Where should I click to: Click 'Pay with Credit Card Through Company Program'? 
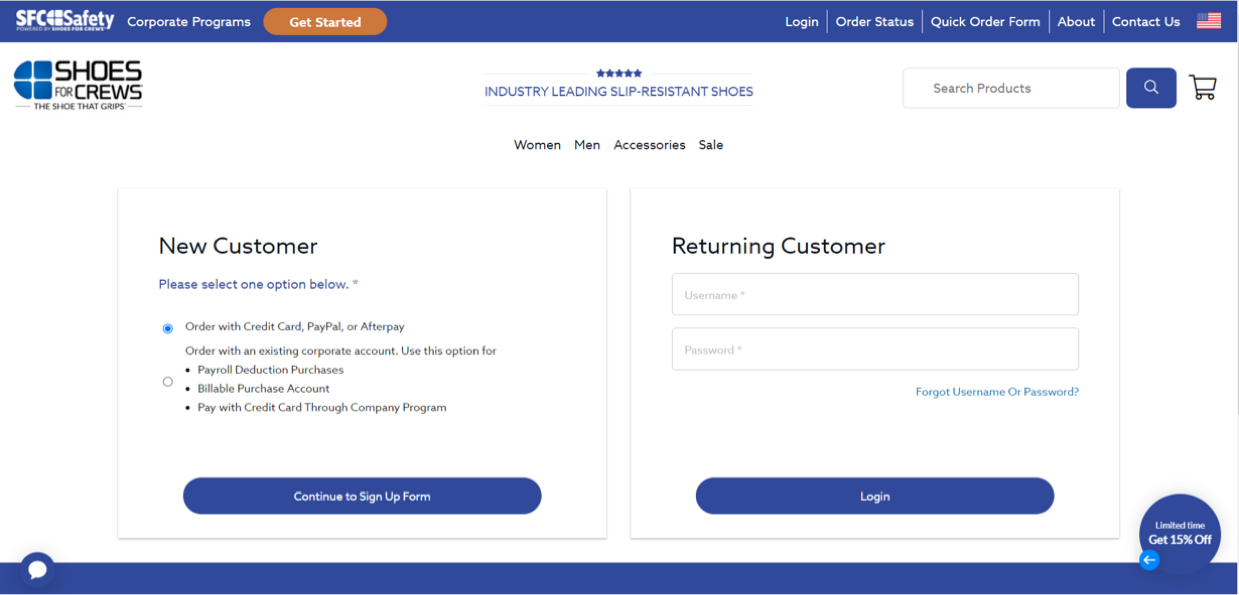[322, 407]
